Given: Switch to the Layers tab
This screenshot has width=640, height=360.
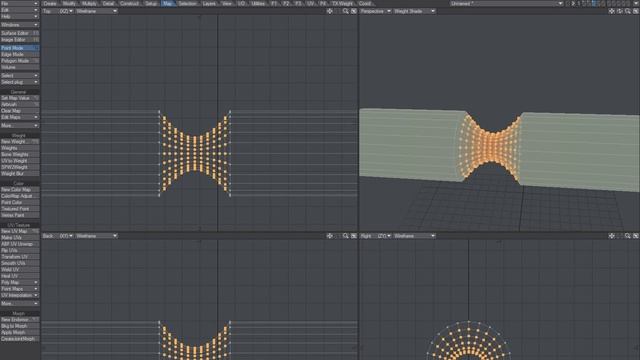Looking at the screenshot, I should pos(209,3).
